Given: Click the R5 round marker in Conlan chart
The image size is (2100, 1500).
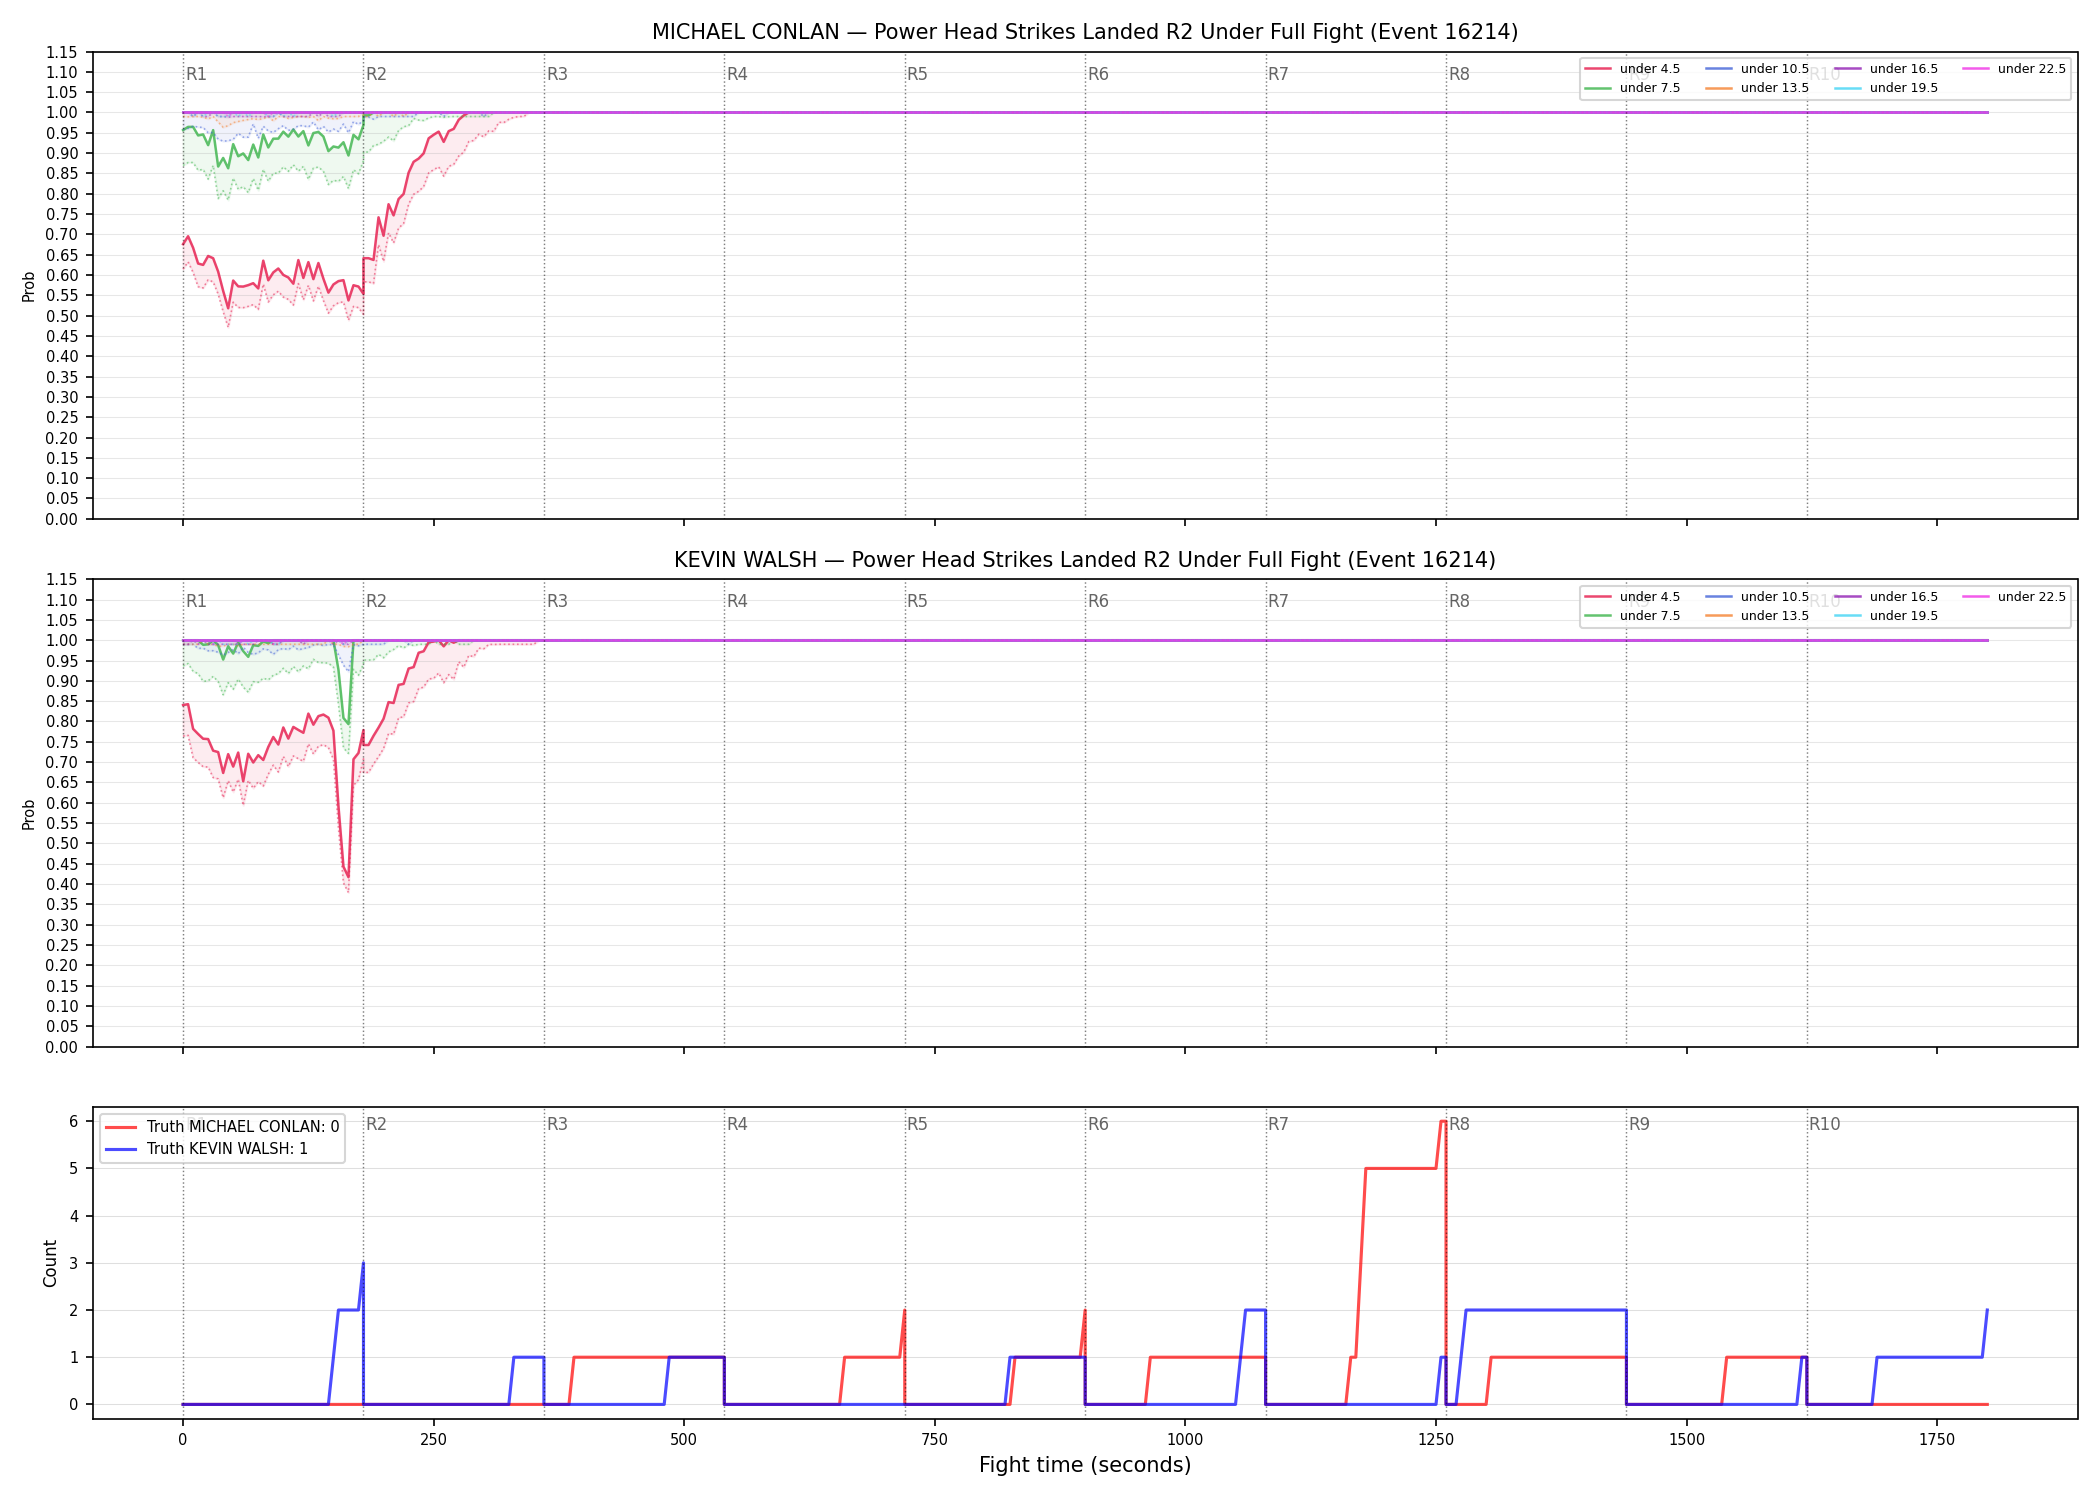Looking at the screenshot, I should (x=917, y=74).
